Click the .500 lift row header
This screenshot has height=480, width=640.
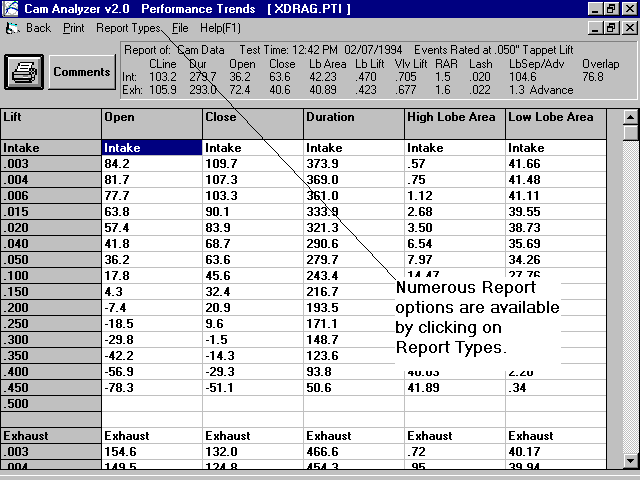pyautogui.click(x=51, y=404)
